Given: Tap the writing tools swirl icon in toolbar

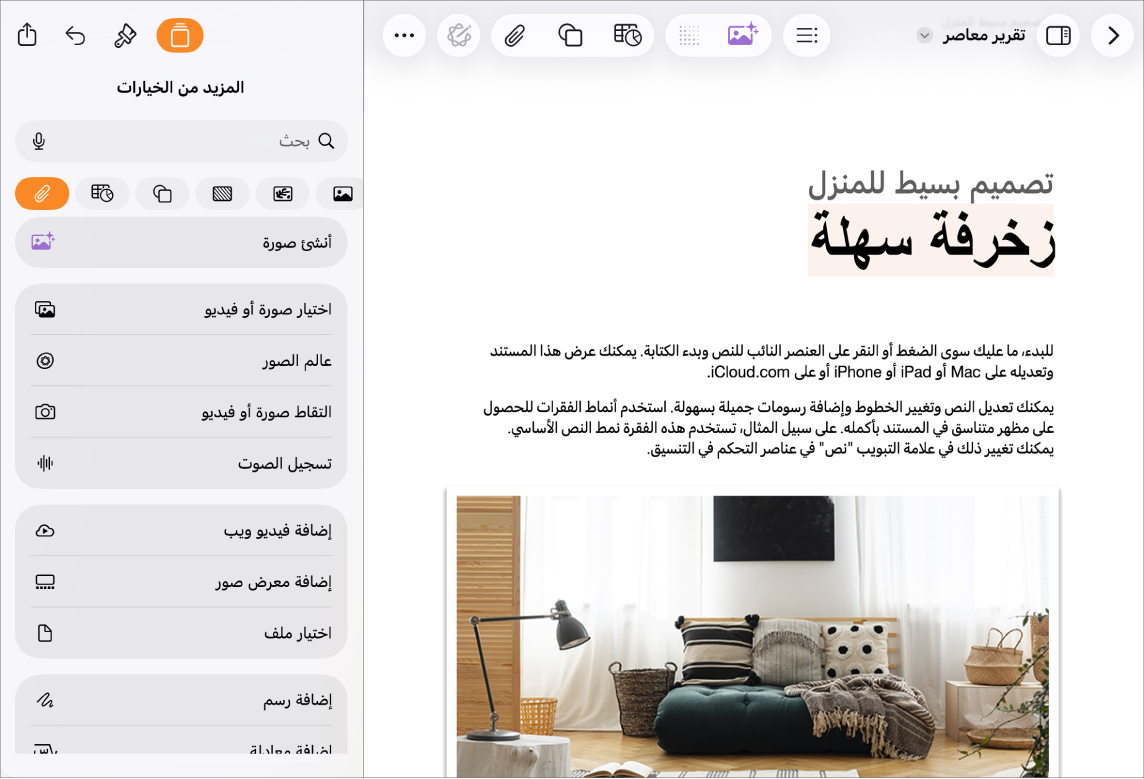Looking at the screenshot, I should (459, 35).
